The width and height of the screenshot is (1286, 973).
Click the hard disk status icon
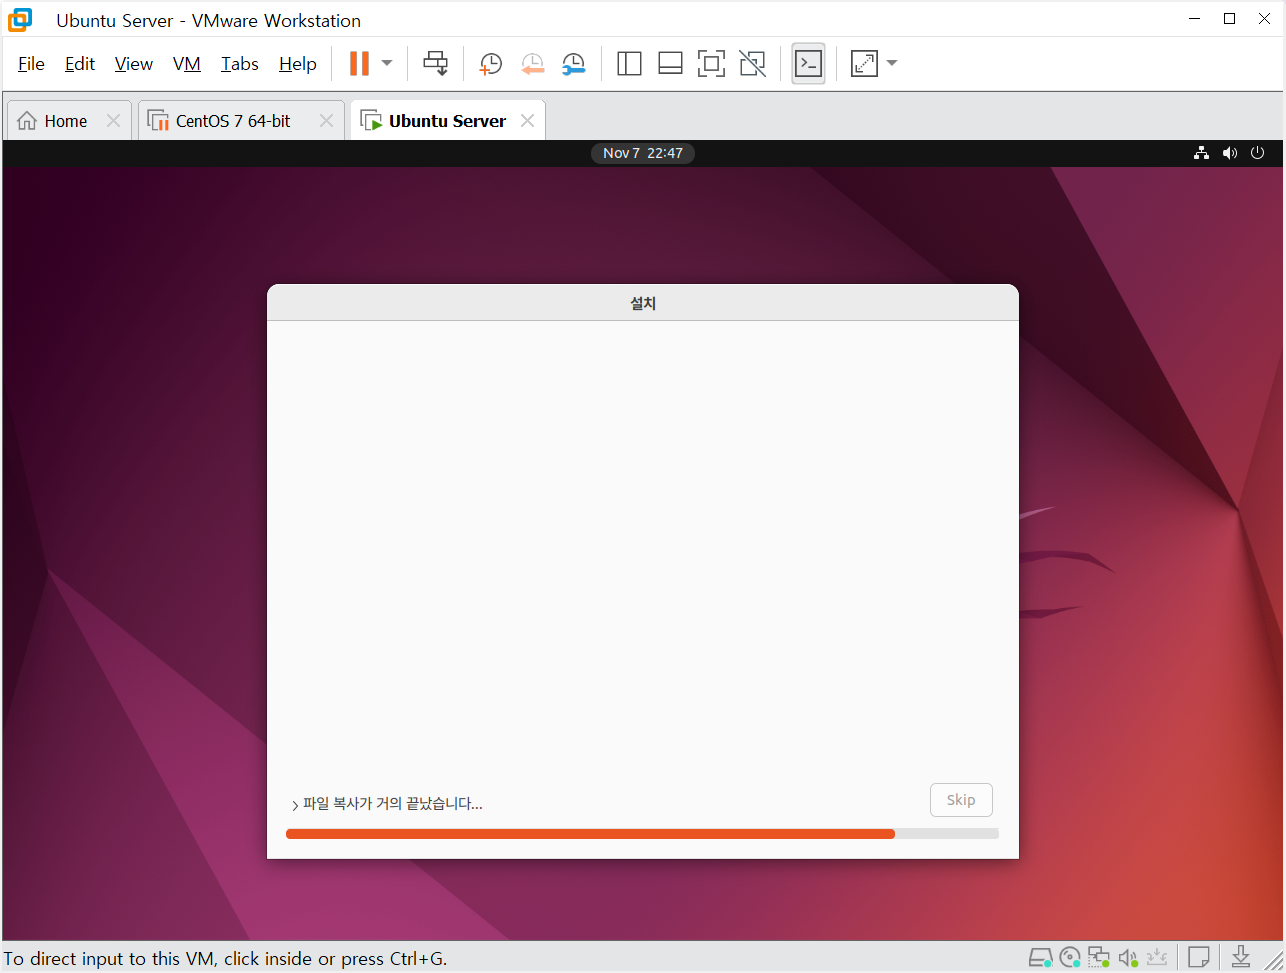point(1041,957)
